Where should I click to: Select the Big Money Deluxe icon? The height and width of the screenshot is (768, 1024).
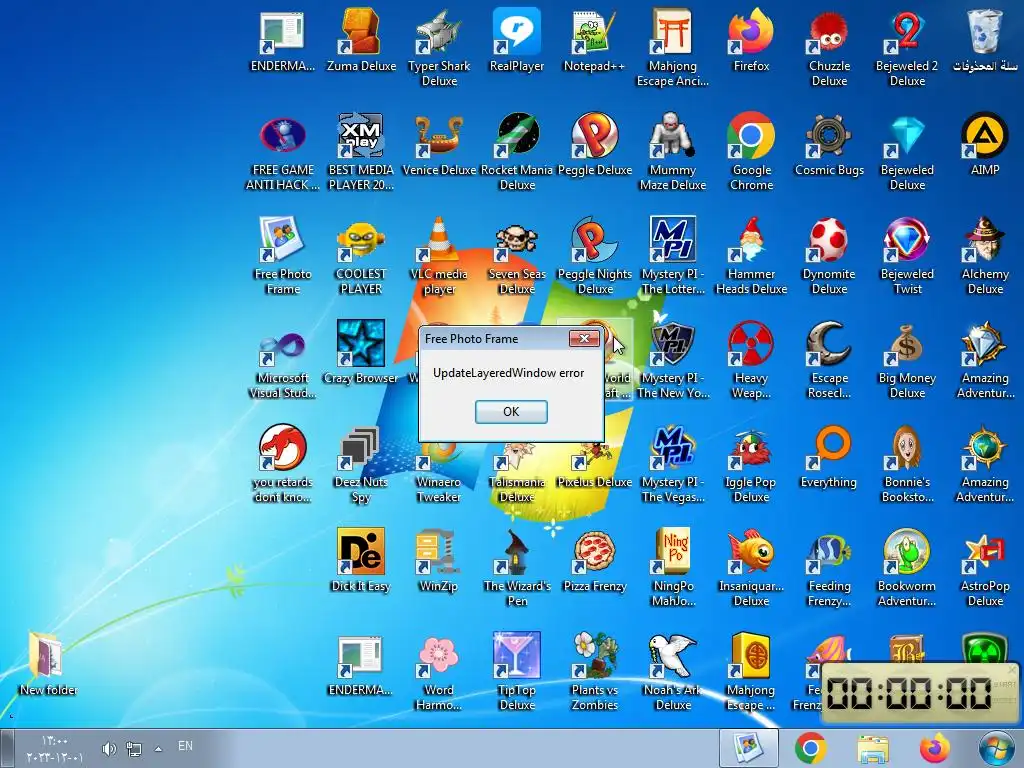pos(906,359)
